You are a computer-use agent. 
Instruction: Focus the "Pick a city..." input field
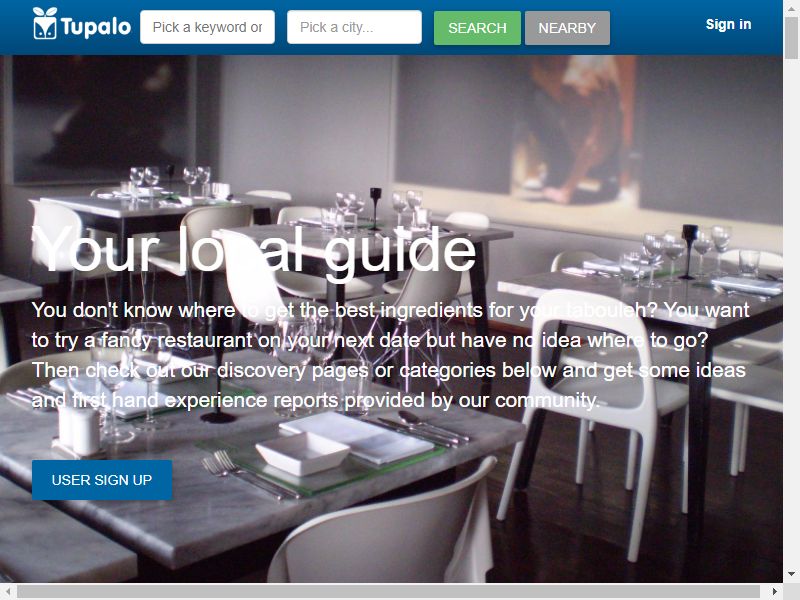click(354, 27)
